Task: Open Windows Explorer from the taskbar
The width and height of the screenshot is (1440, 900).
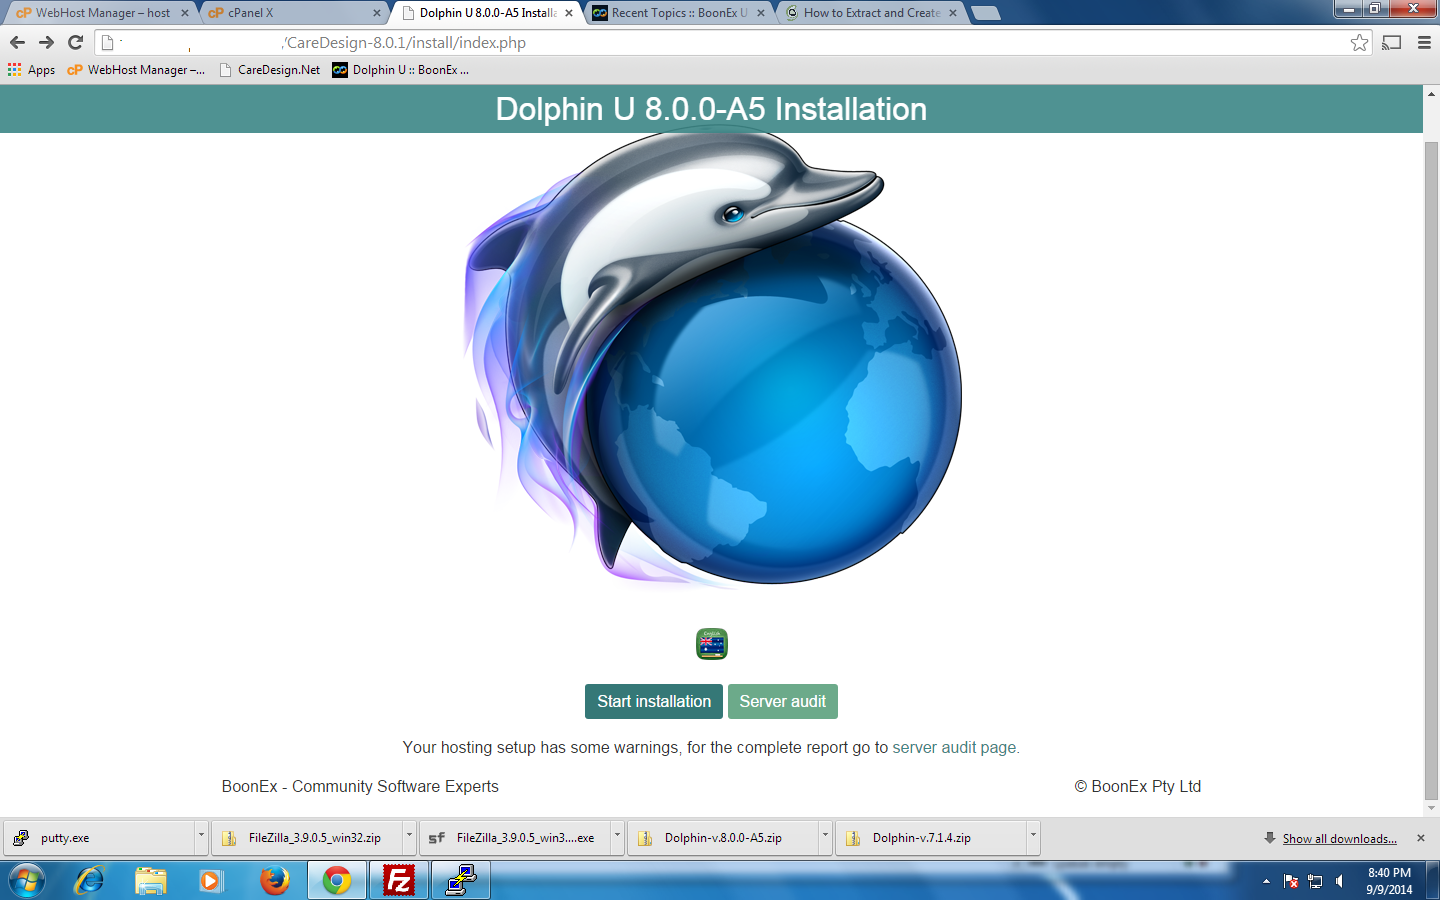Action: [151, 881]
